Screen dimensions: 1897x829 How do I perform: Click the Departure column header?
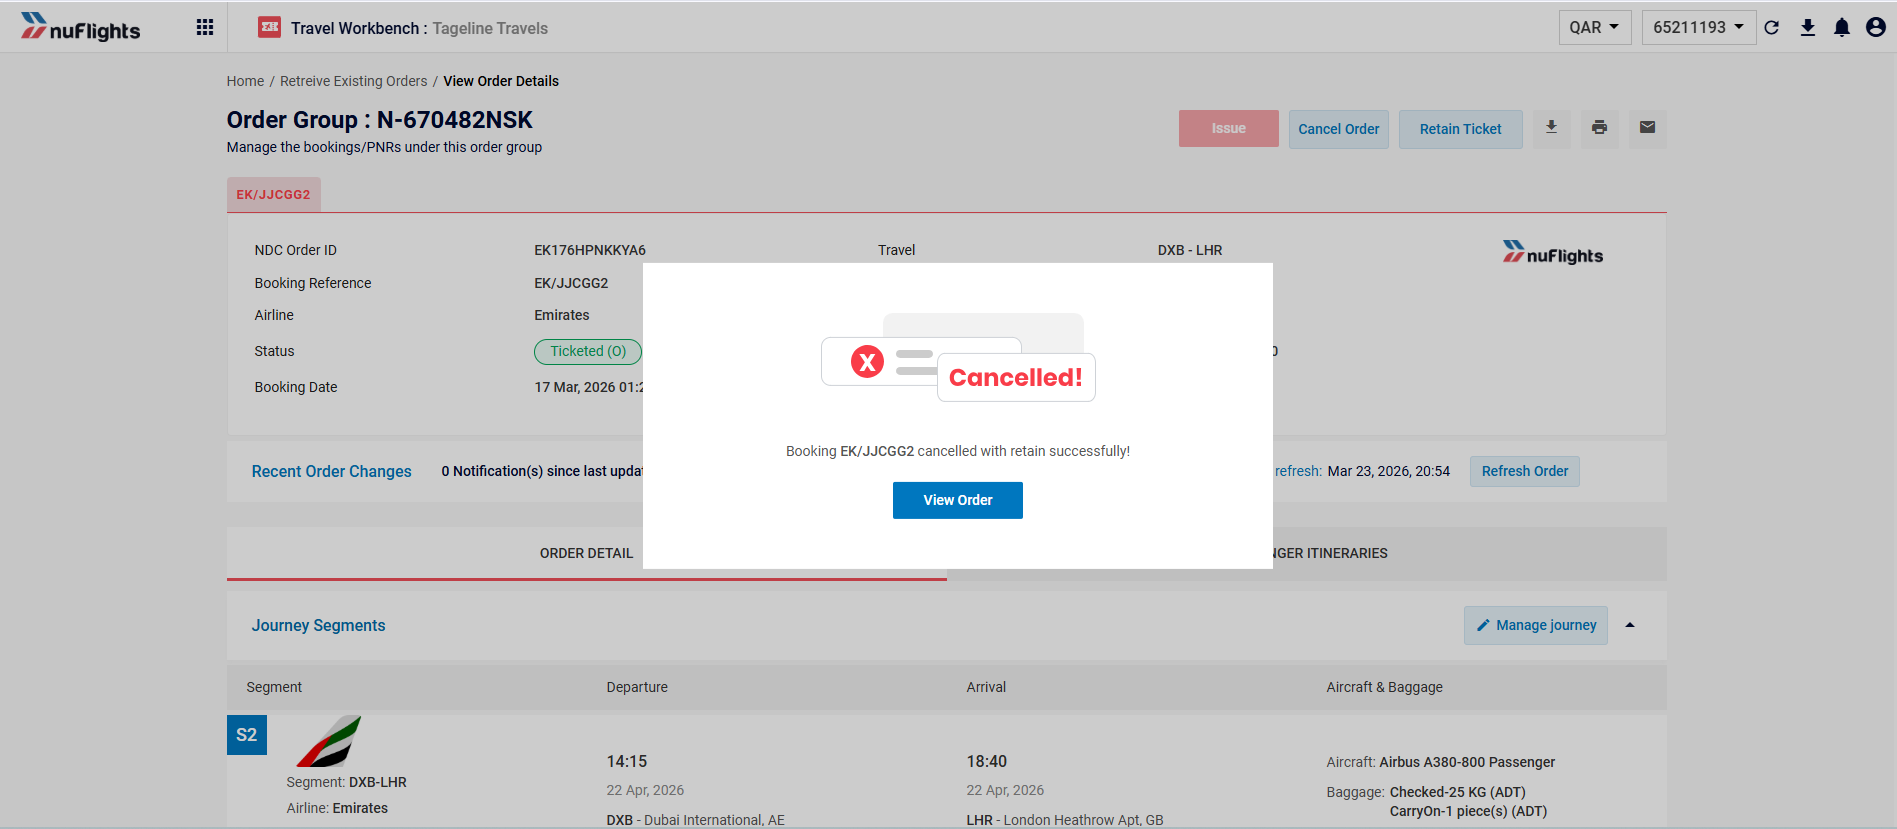637,687
